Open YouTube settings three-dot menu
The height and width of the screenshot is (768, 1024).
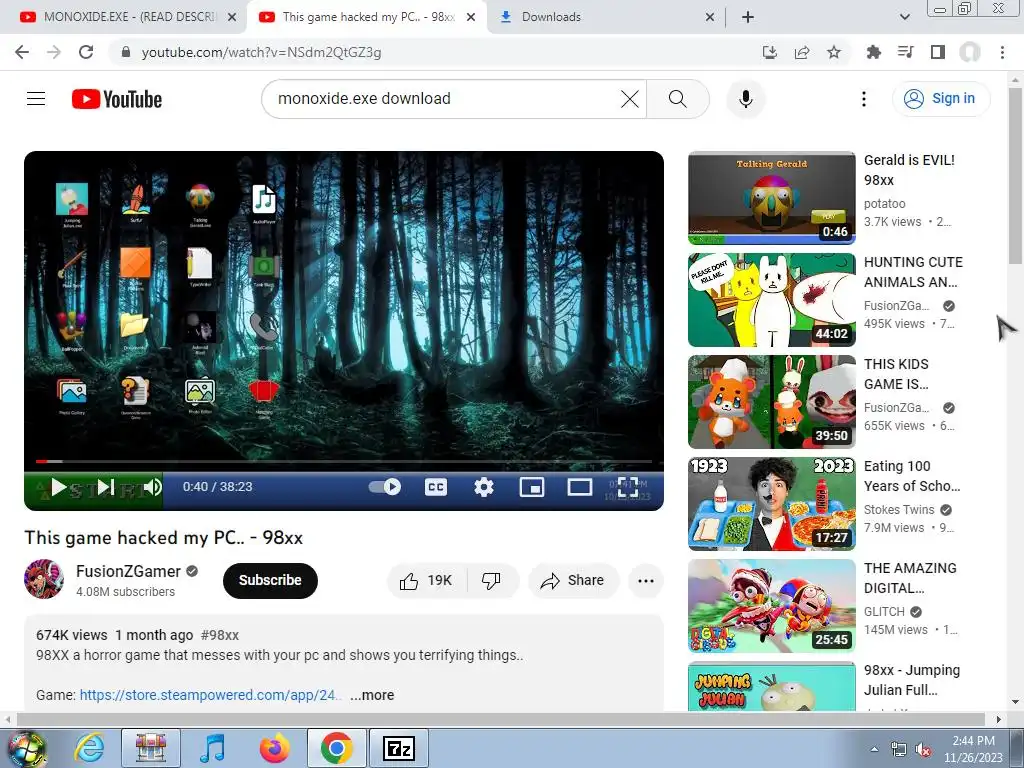(x=863, y=99)
